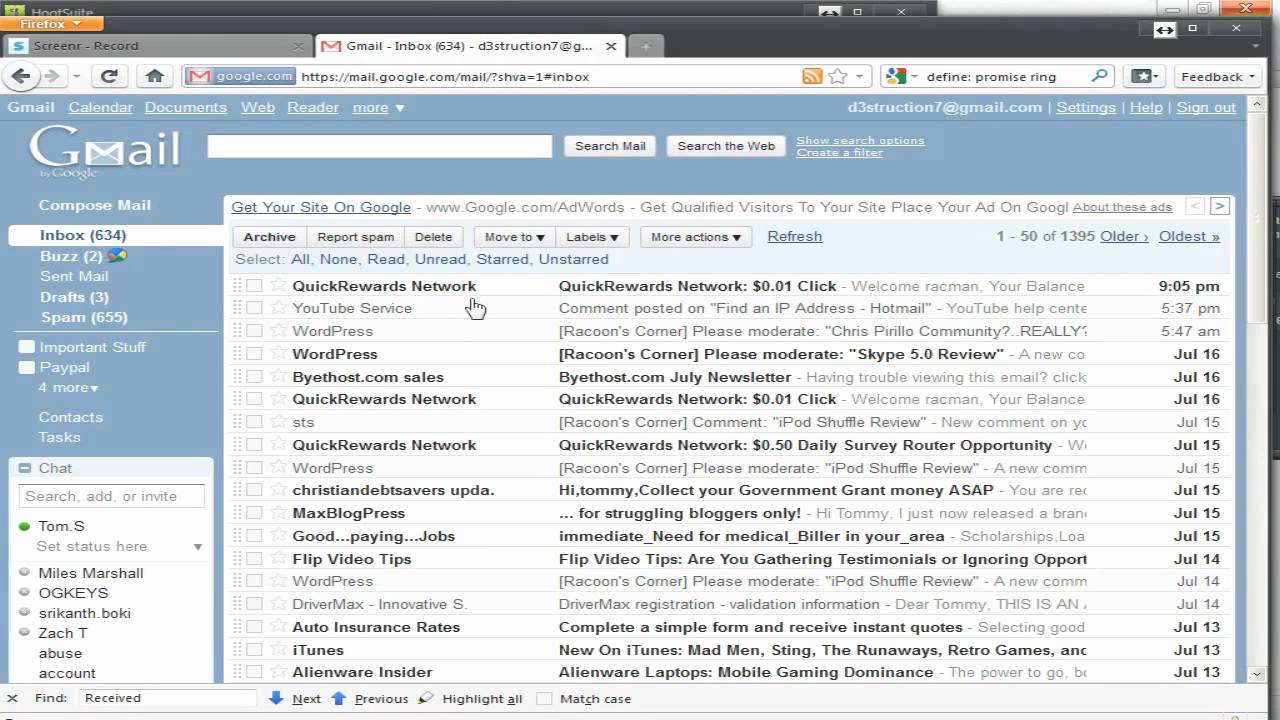Open the bookmarks toolbar icon beside Feedback
1280x720 pixels.
tap(1143, 76)
